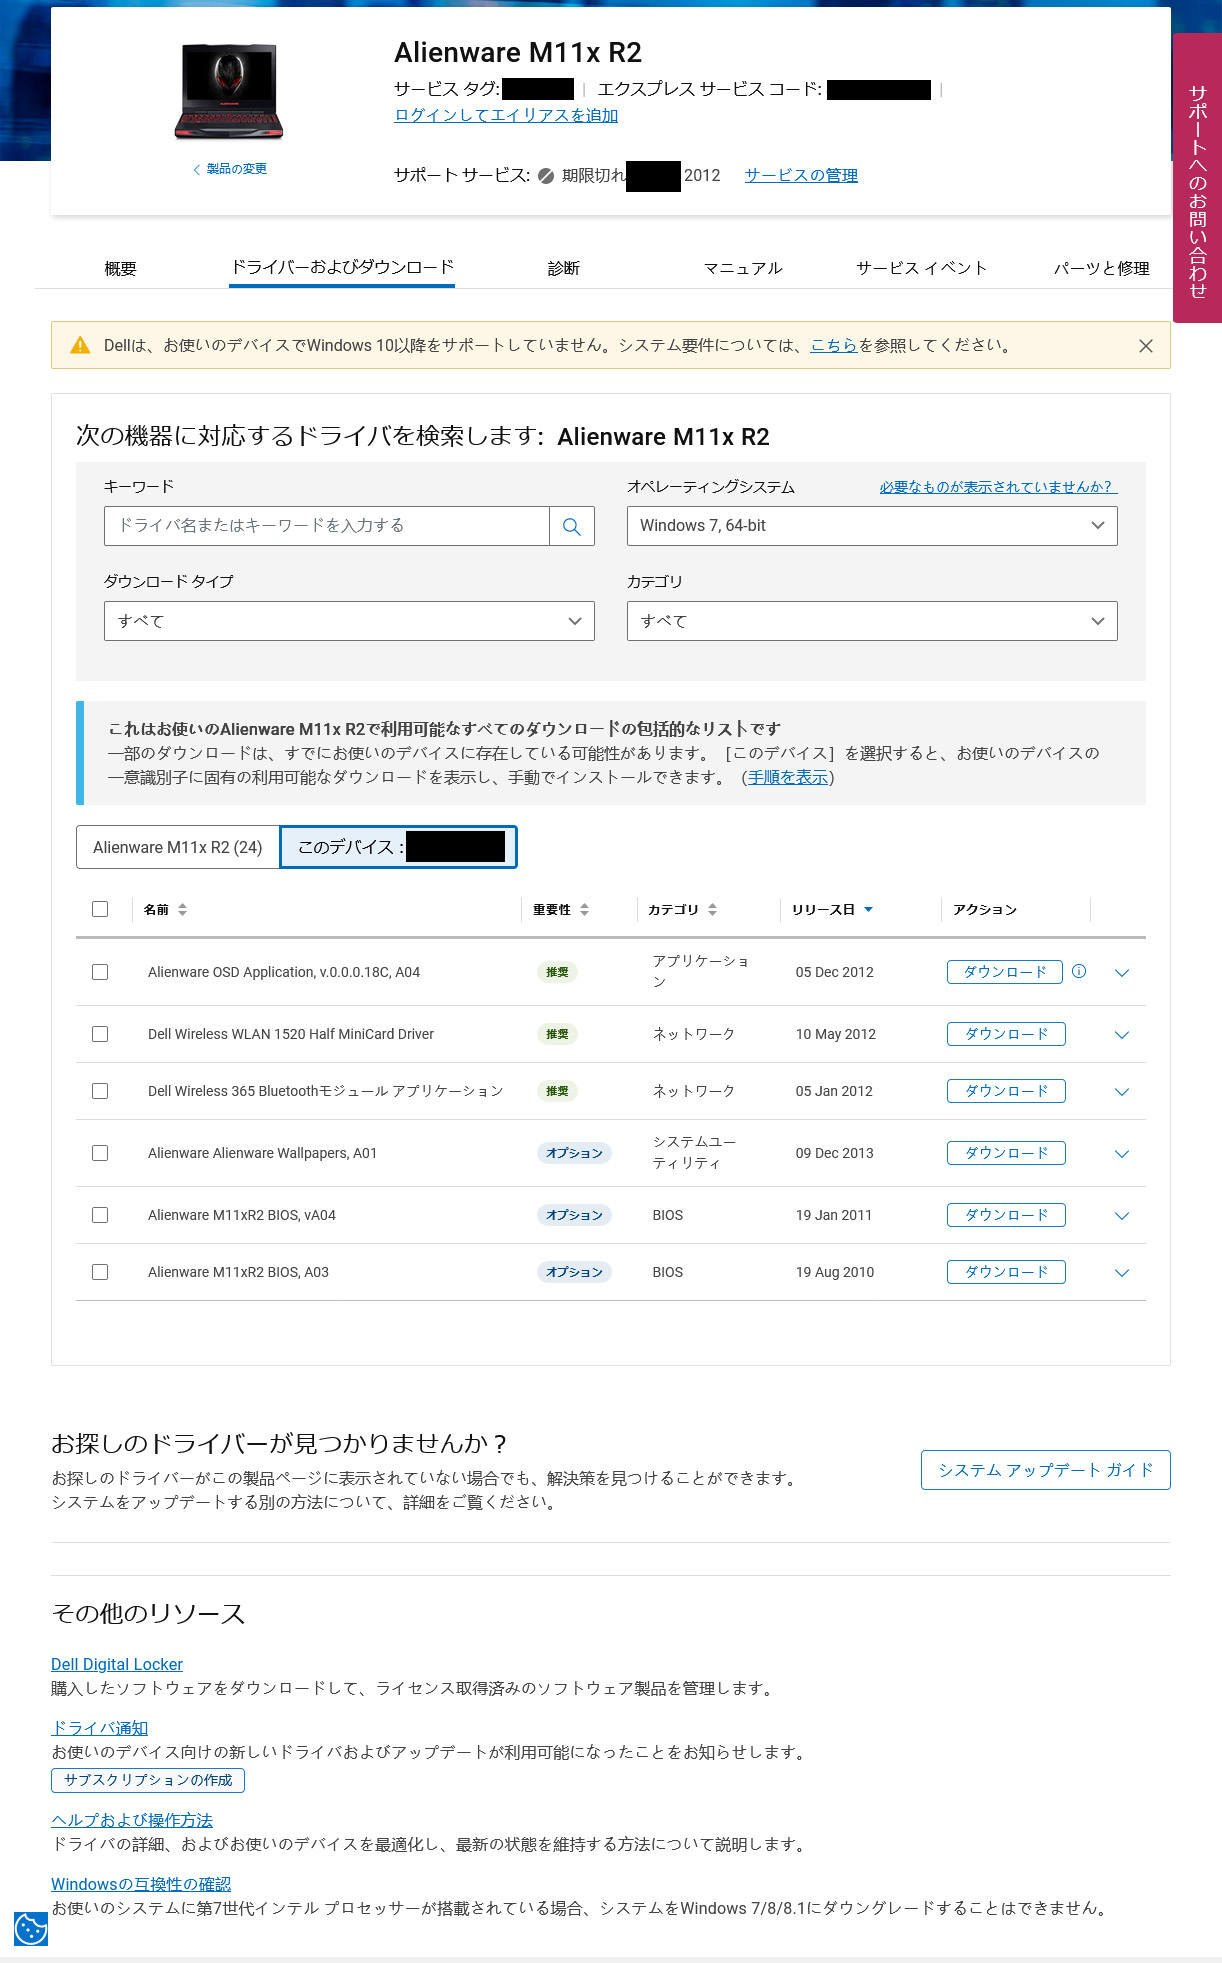Viewport: 1222px width, 1963px height.
Task: Open the operating system dropdown showing Windows 7
Action: [871, 526]
